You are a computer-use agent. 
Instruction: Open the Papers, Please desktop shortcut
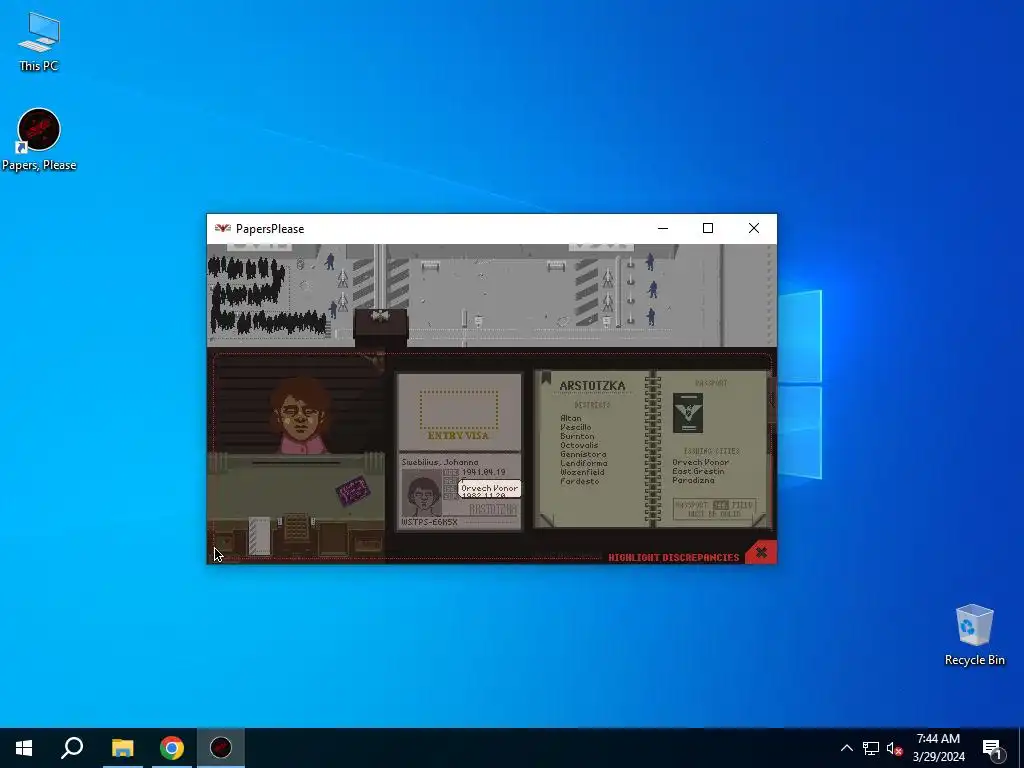pos(39,140)
